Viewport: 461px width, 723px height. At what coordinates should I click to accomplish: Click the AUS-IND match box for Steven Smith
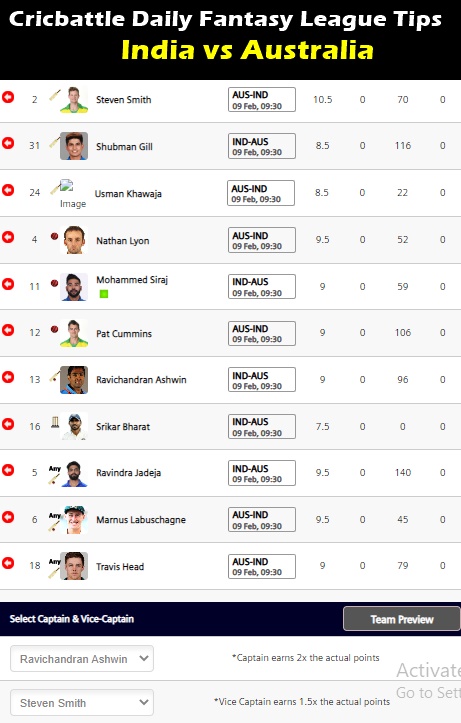[262, 100]
